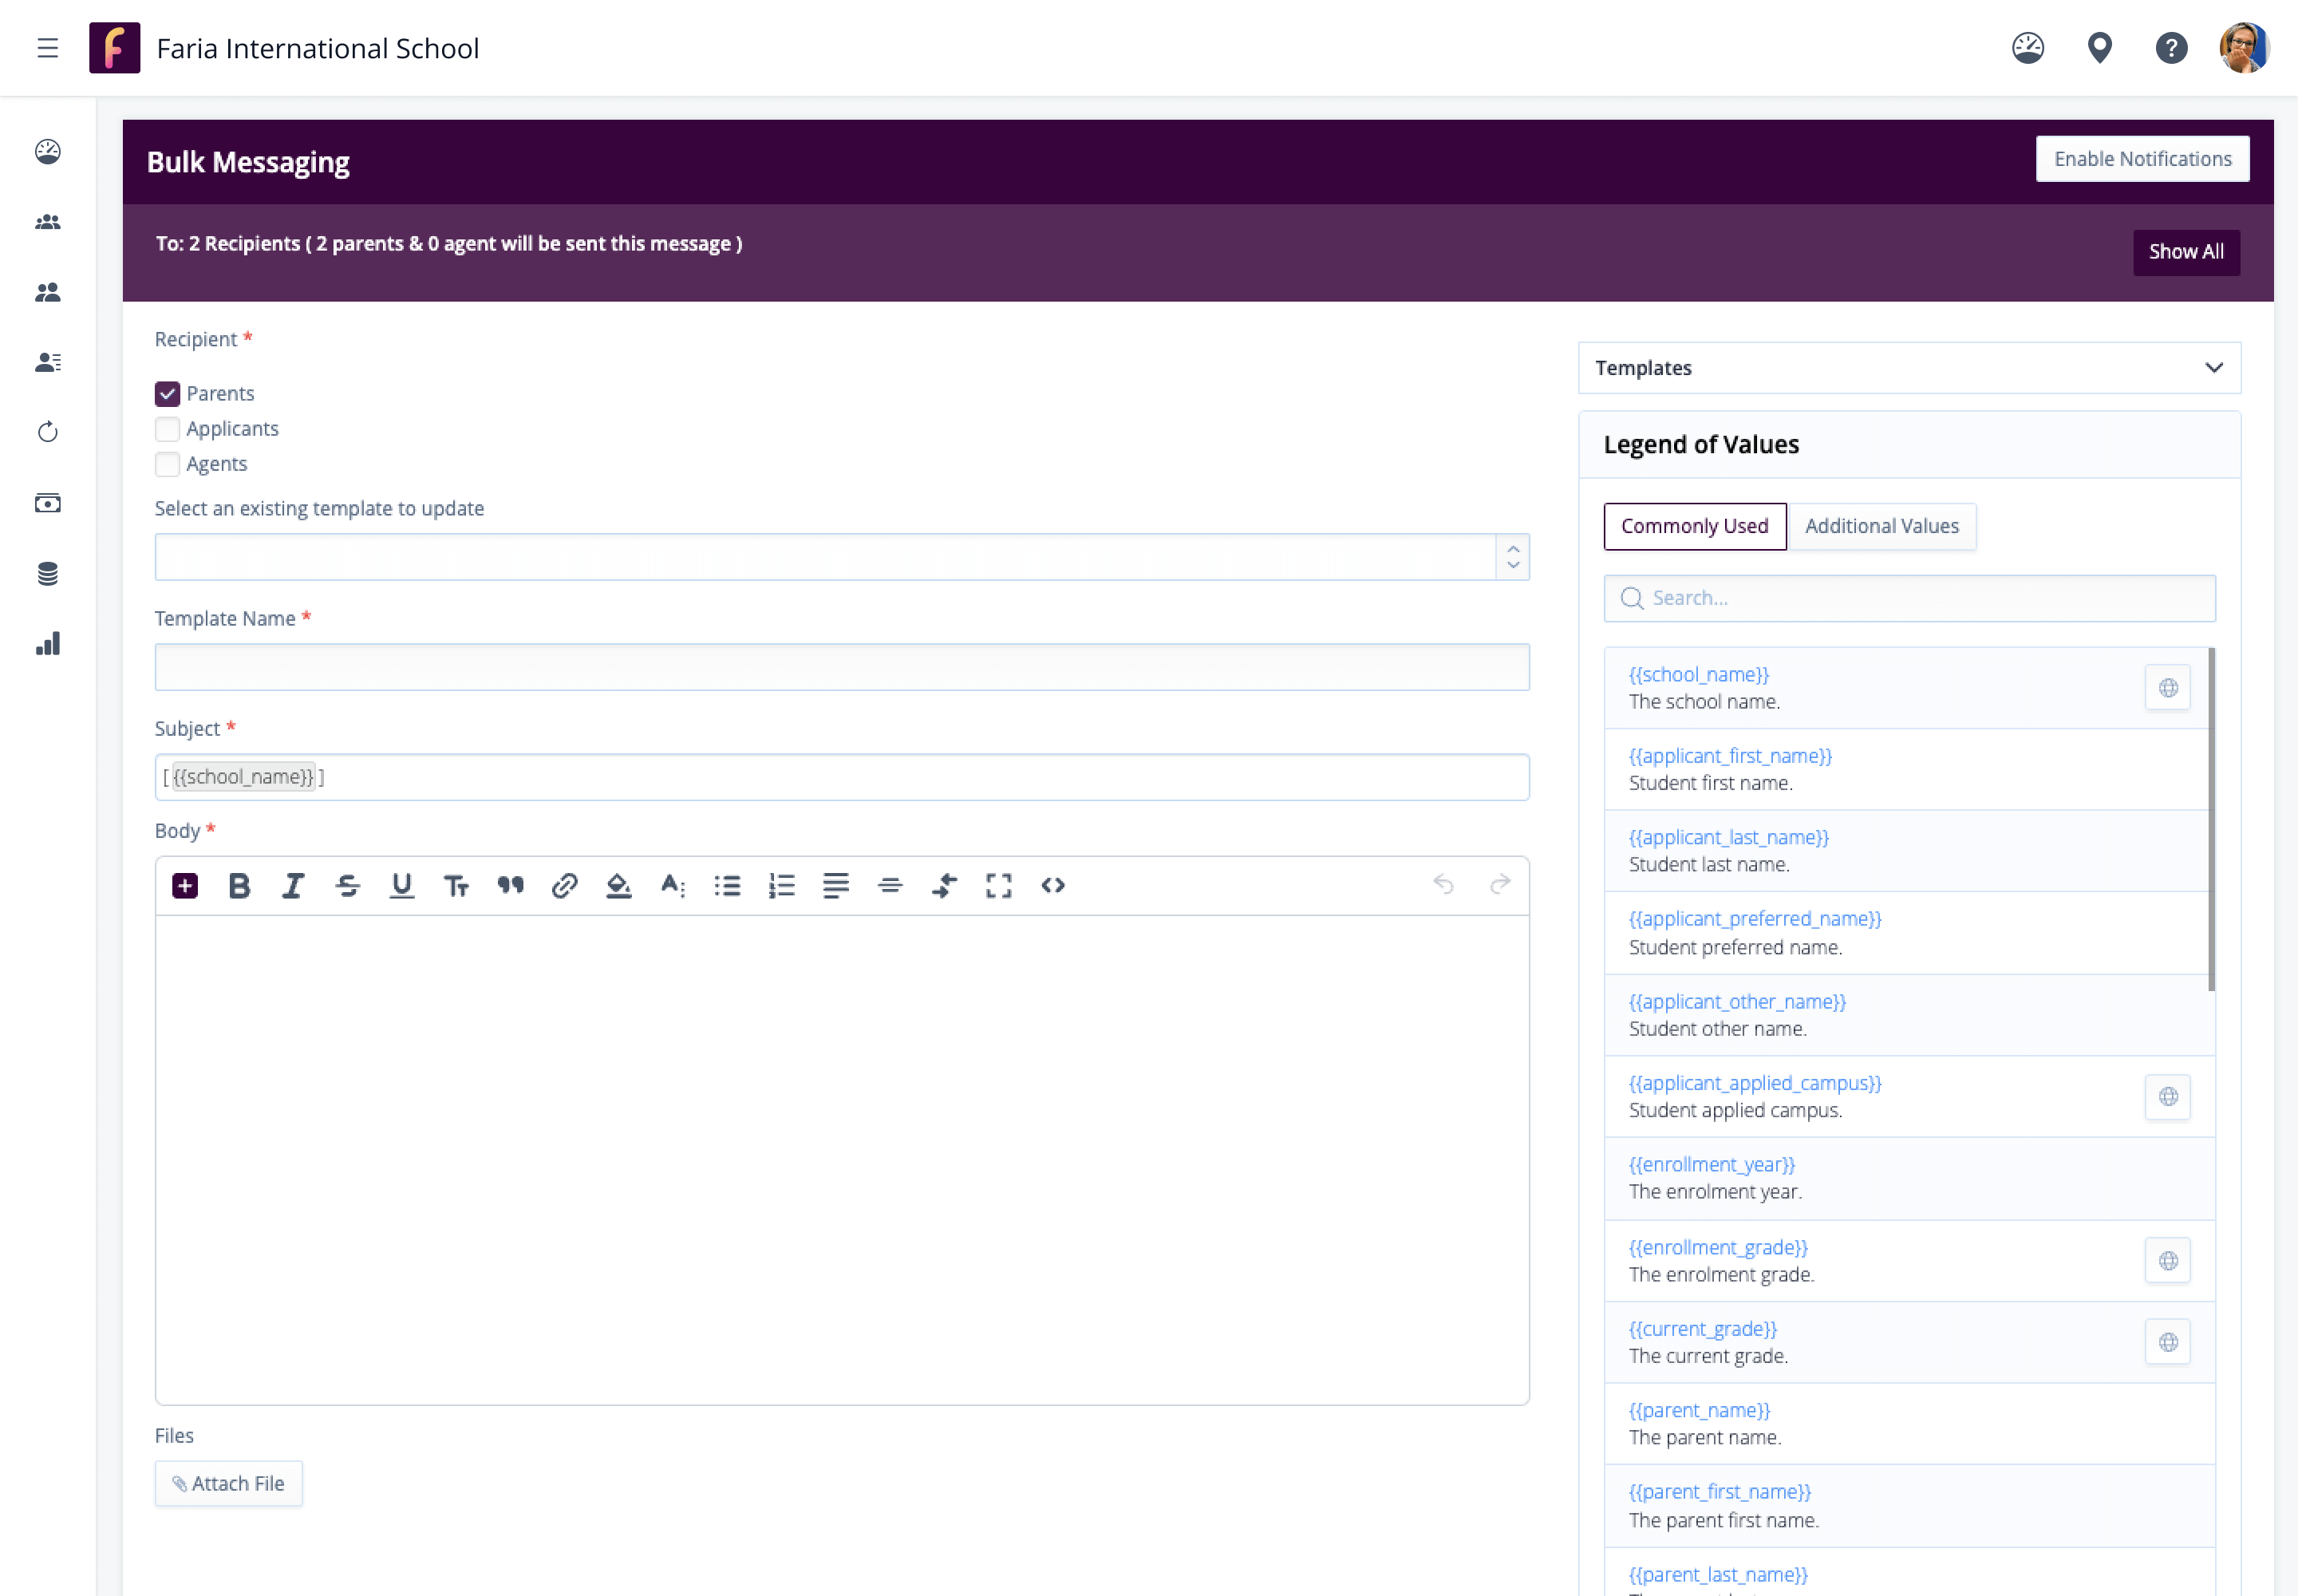The height and width of the screenshot is (1596, 2298).
Task: Open the hamburger navigation menu
Action: (x=48, y=48)
